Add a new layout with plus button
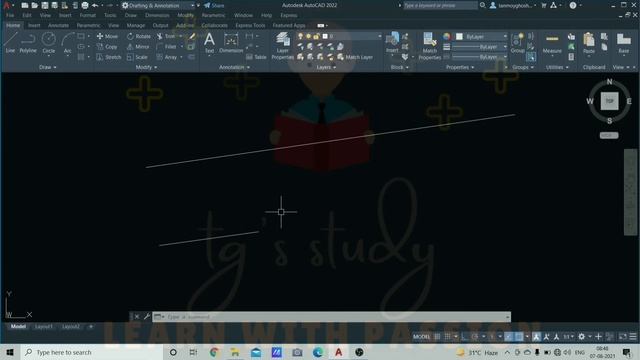This screenshot has height=360, width=640. (91, 327)
